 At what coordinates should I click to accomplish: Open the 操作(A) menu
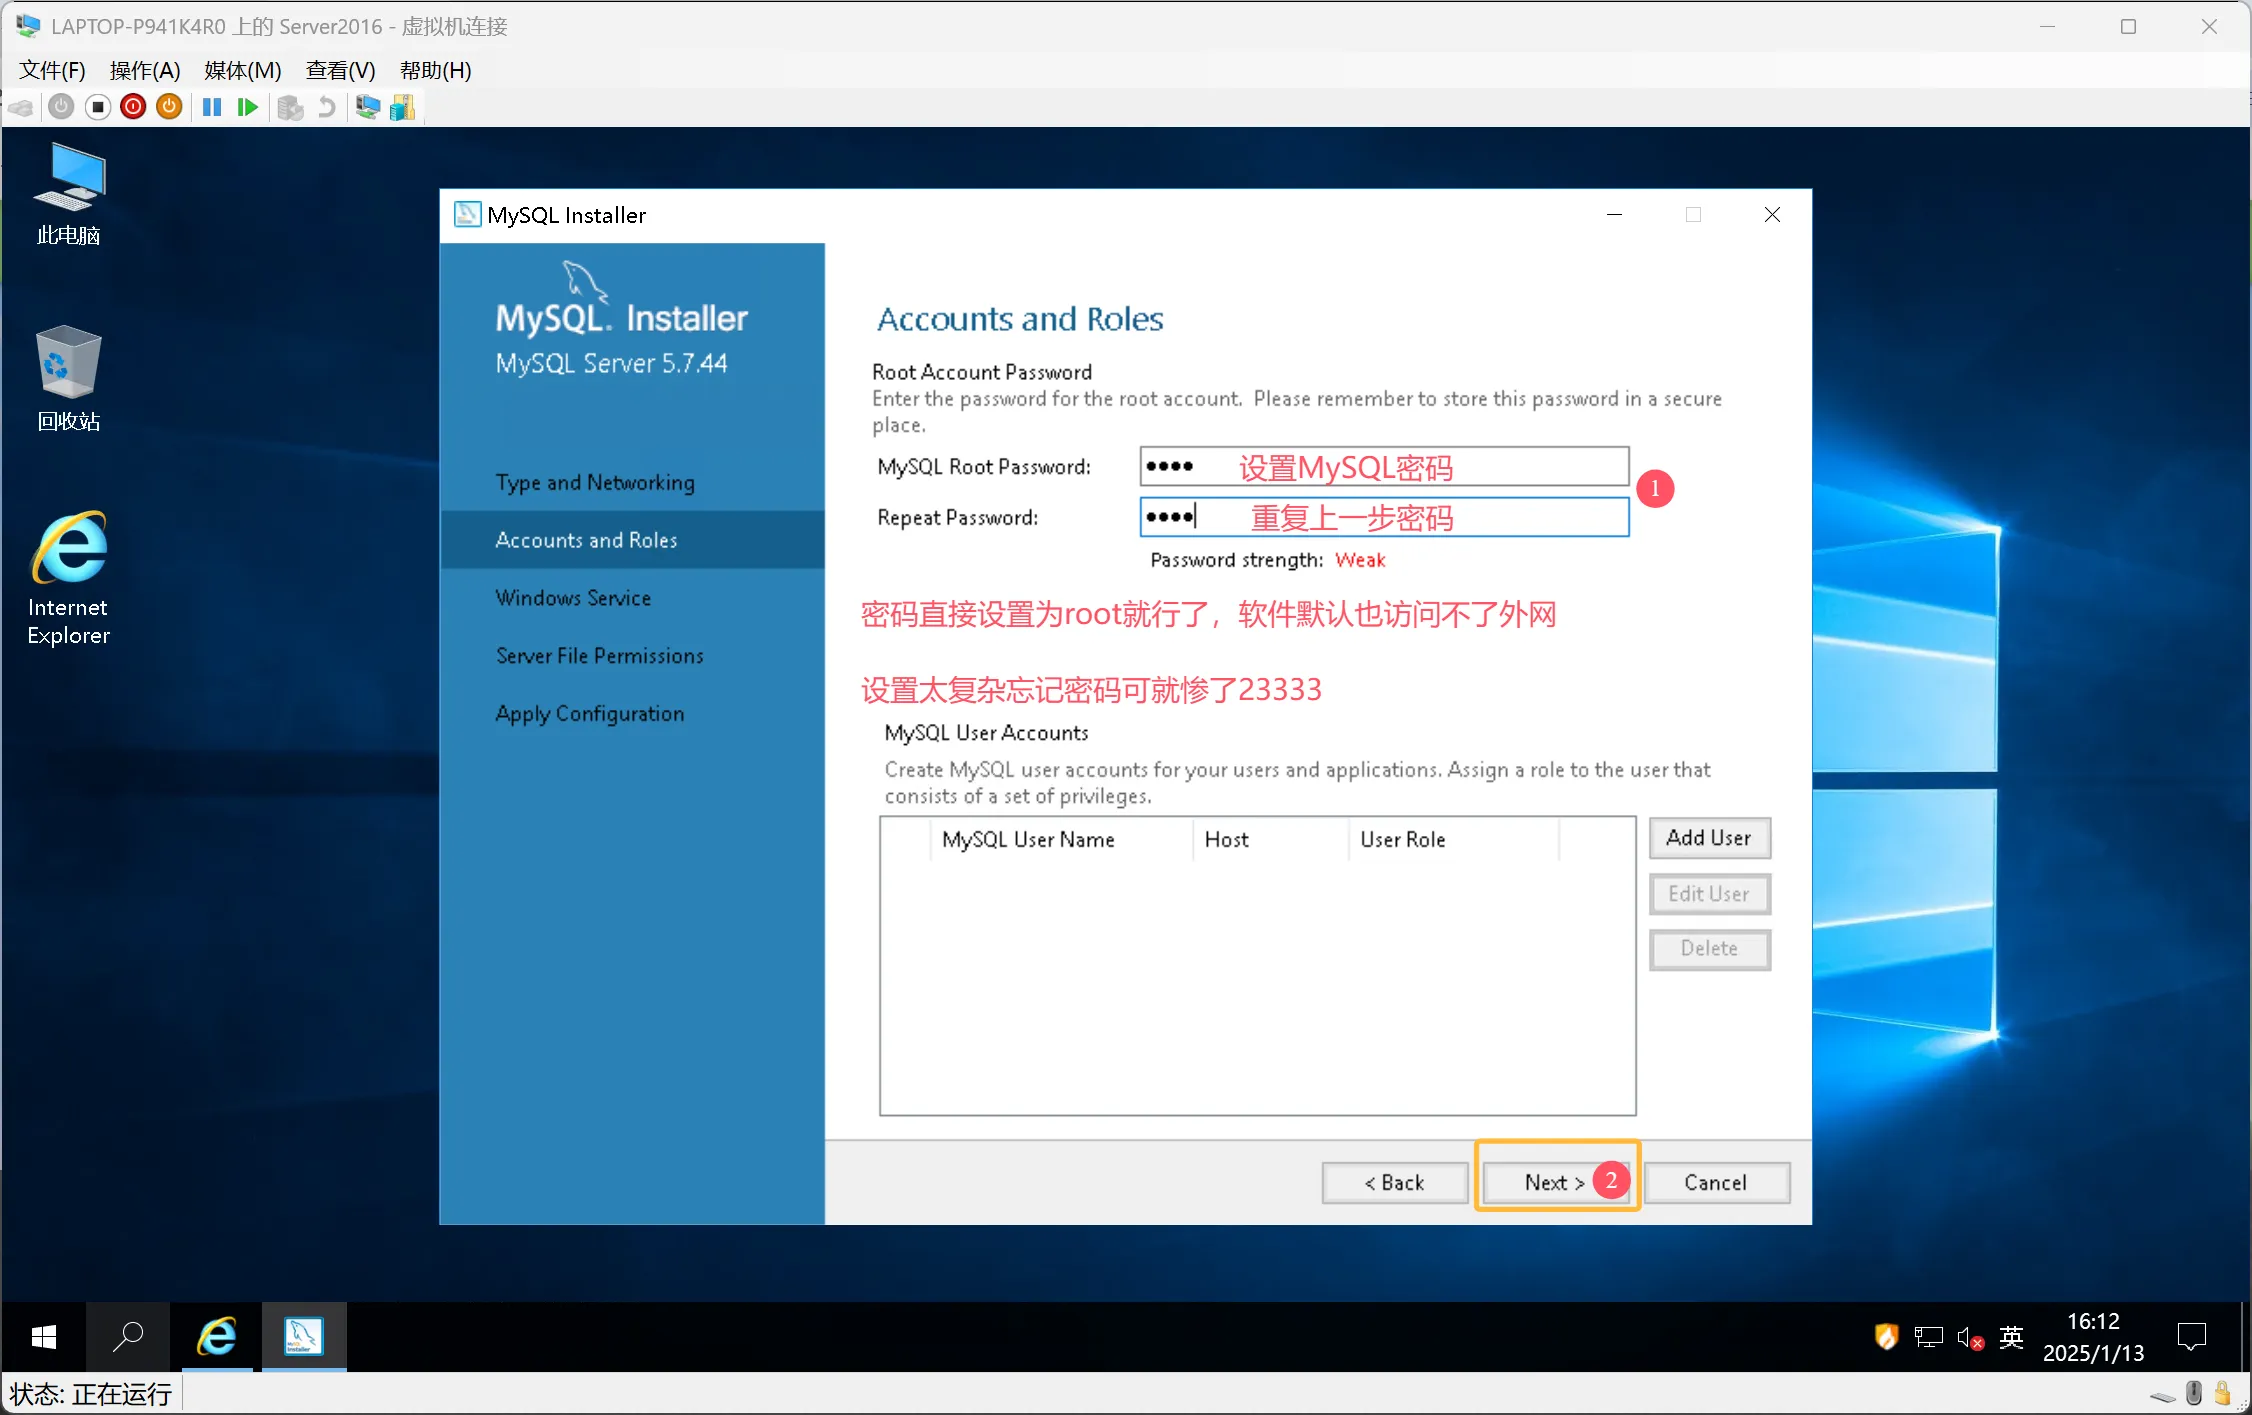145,70
